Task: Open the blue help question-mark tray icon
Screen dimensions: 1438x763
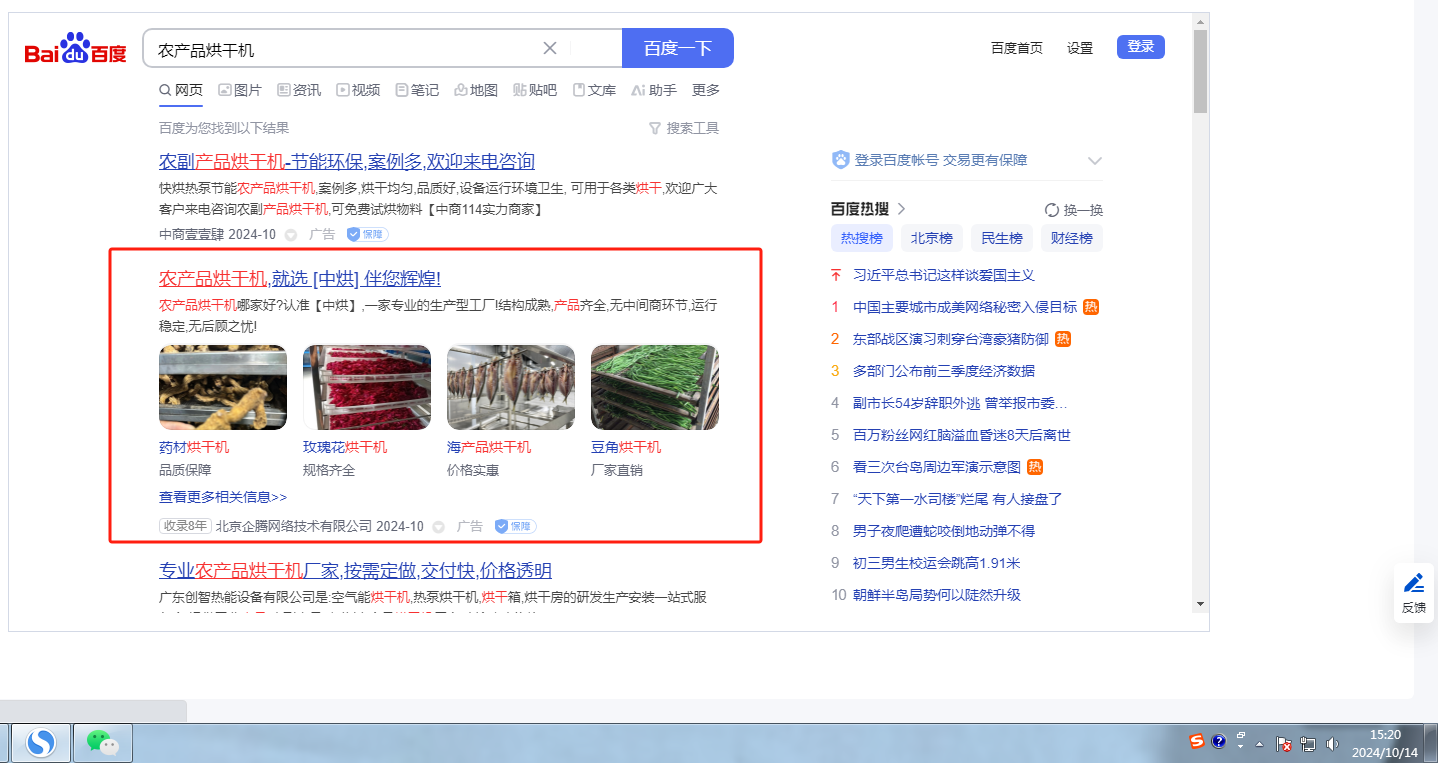Action: click(x=1218, y=742)
